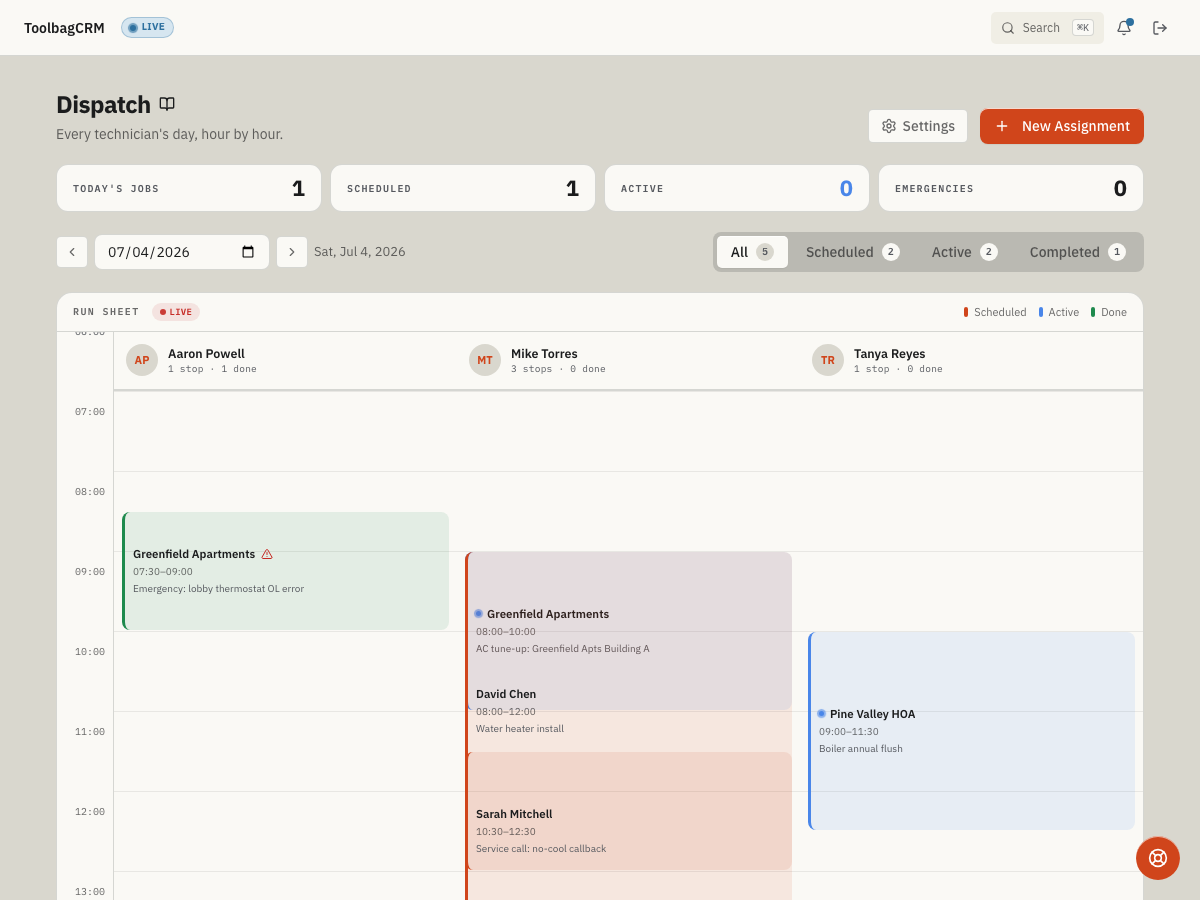Create a New Assignment

tap(1062, 126)
